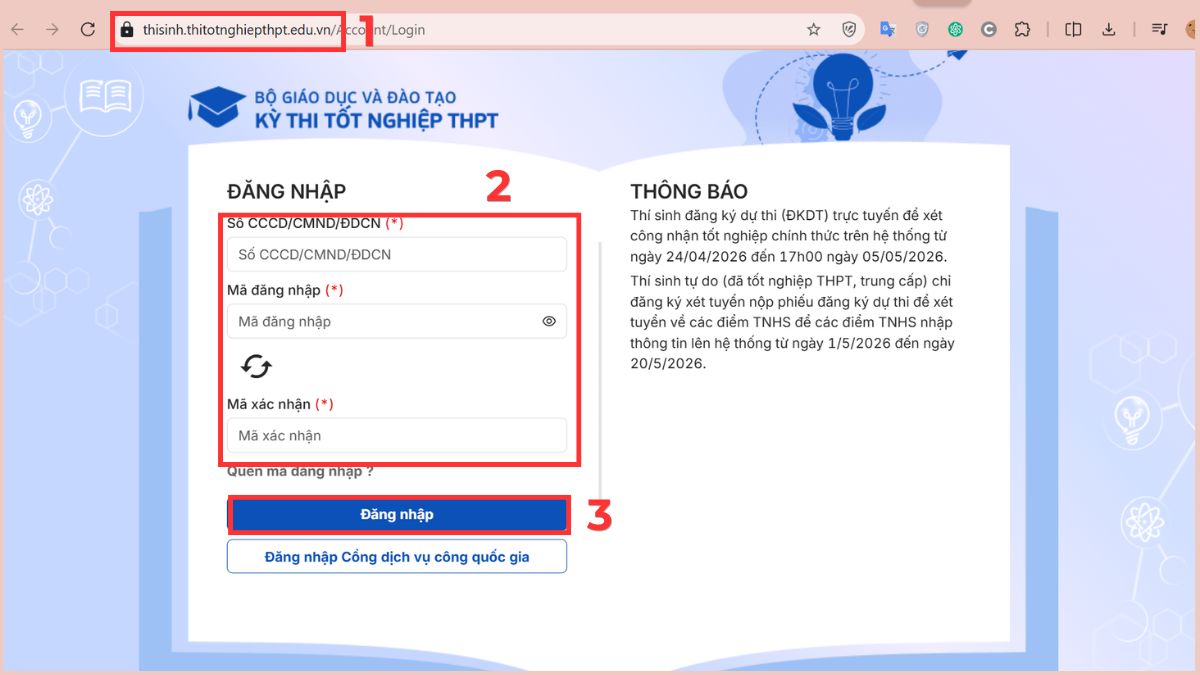Click the browser forward arrow

click(x=52, y=30)
